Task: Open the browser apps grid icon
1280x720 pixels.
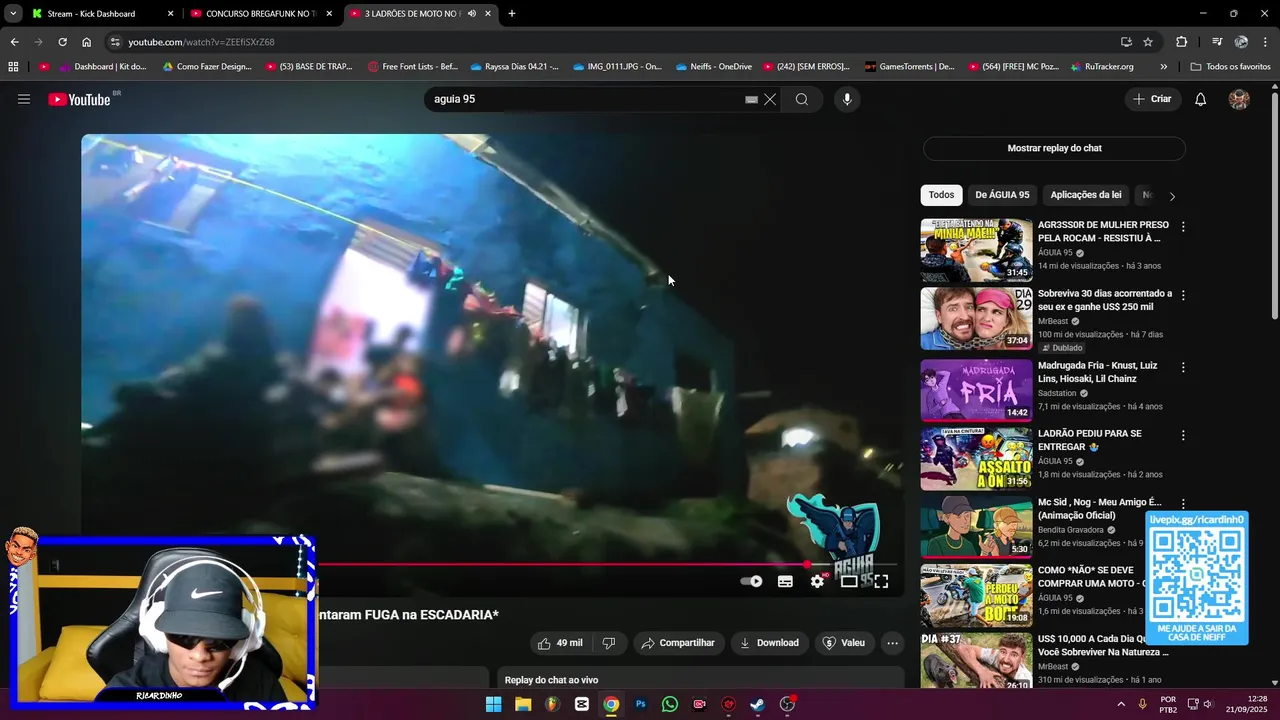Action: 13,67
